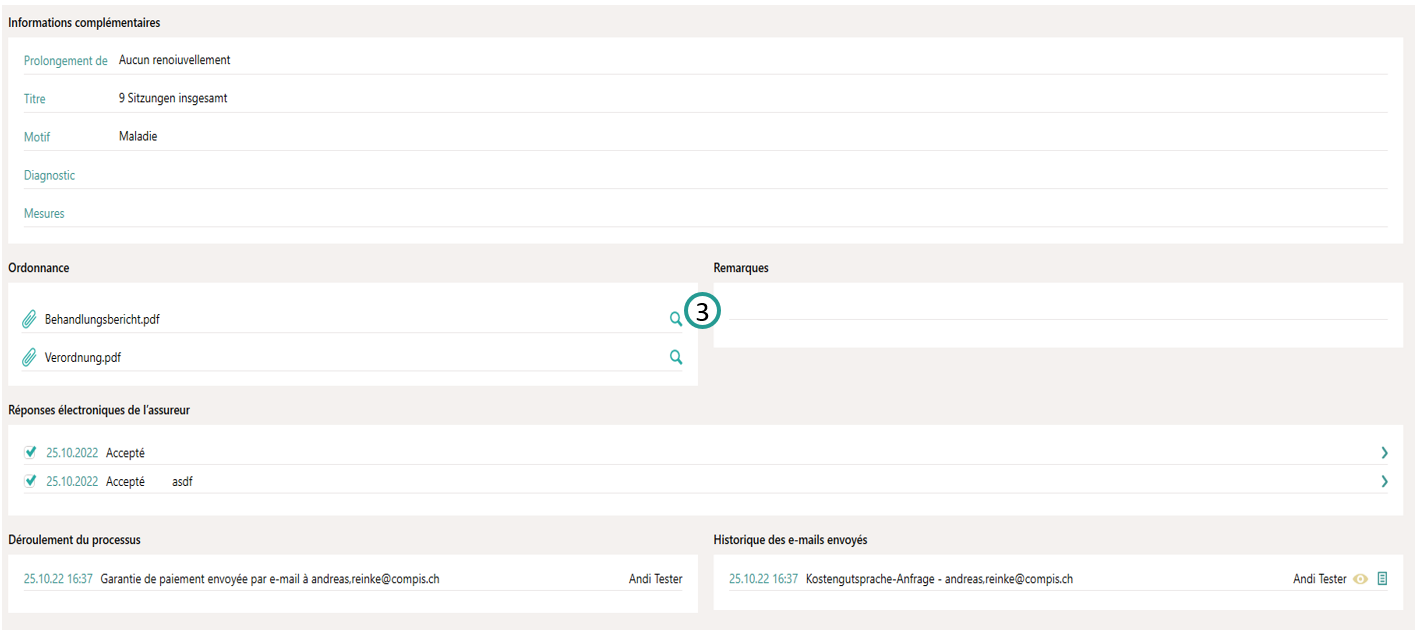This screenshot has width=1422, height=643.
Task: Click paperclip icon beside Behandlungsbericht.pdf
Action: 29,320
